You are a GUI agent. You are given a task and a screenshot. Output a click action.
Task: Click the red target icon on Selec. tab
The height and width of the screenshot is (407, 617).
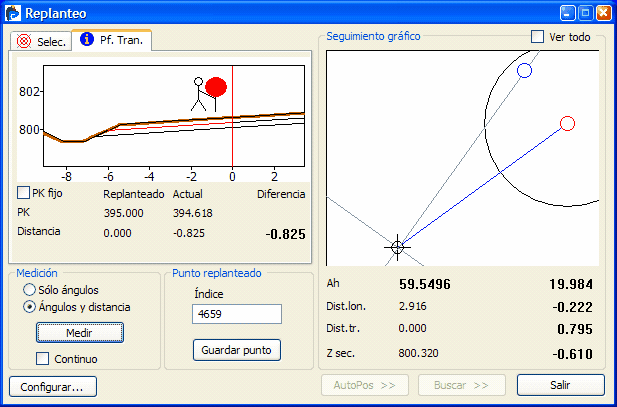click(x=25, y=41)
